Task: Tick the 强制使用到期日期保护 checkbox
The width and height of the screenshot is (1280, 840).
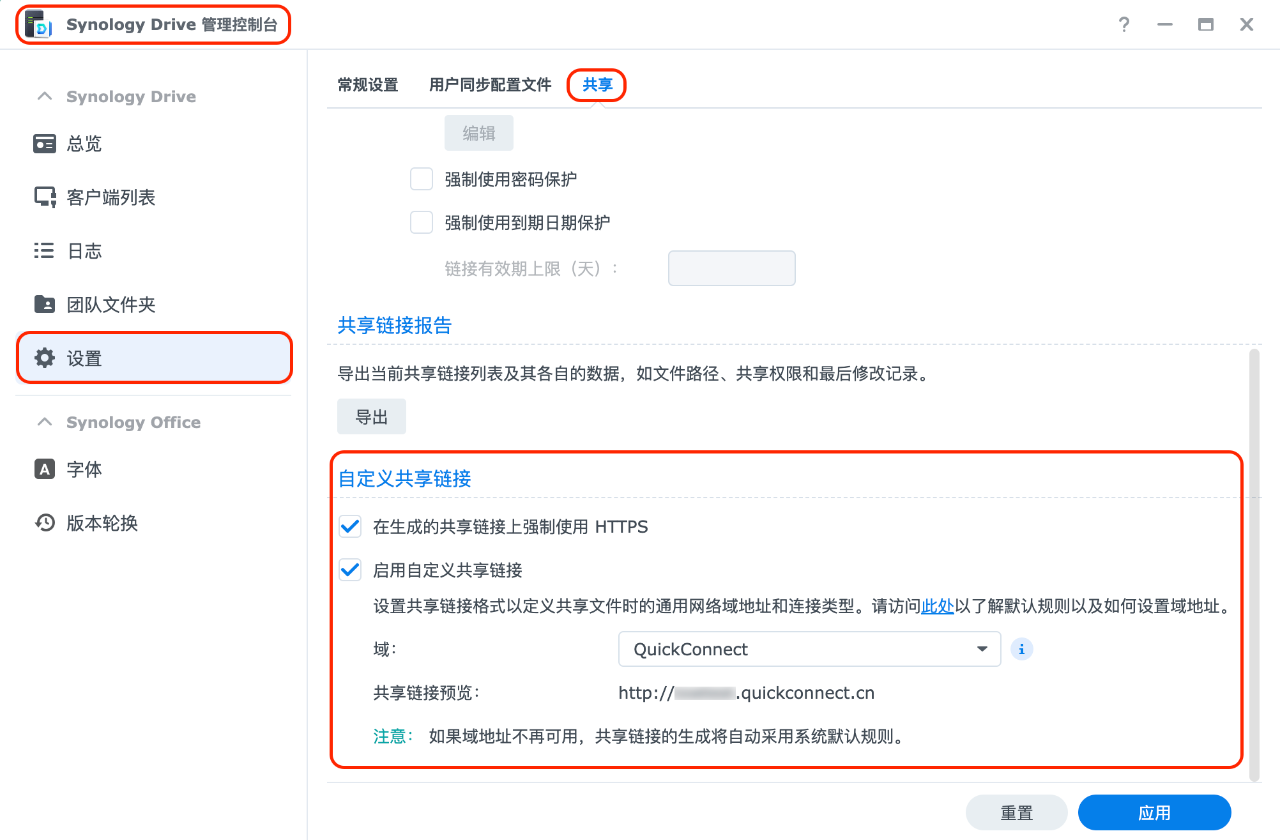Action: coord(422,222)
